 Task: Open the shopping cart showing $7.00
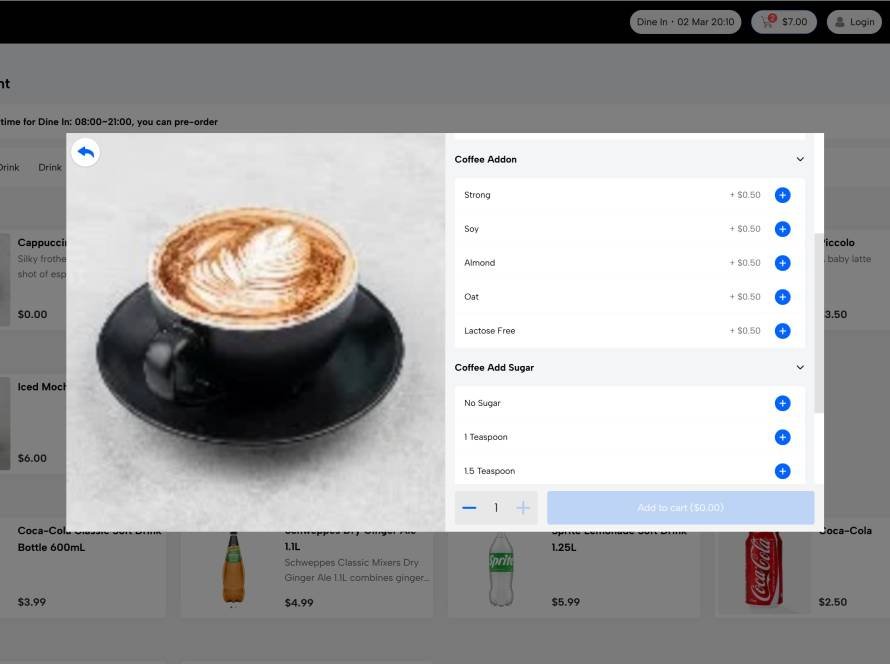784,22
